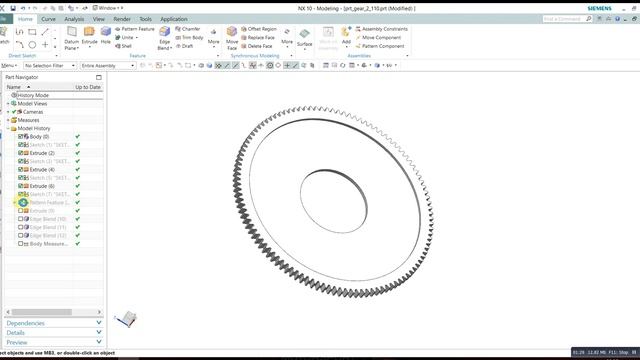Expand the Model Views node

8,104
